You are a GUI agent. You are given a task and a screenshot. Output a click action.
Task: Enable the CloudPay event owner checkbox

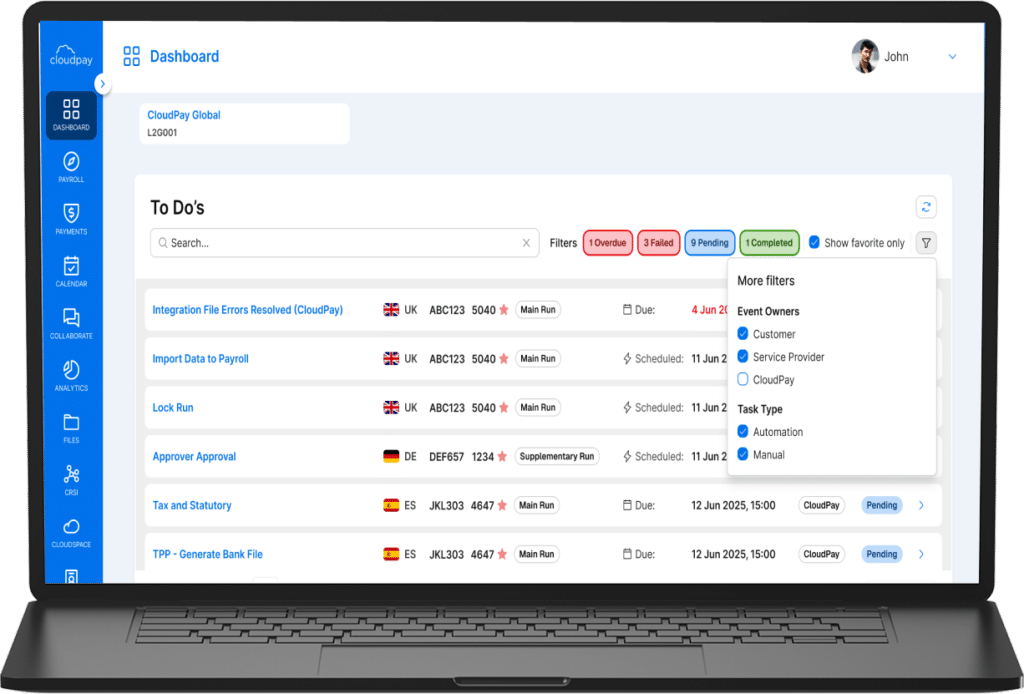coord(743,379)
